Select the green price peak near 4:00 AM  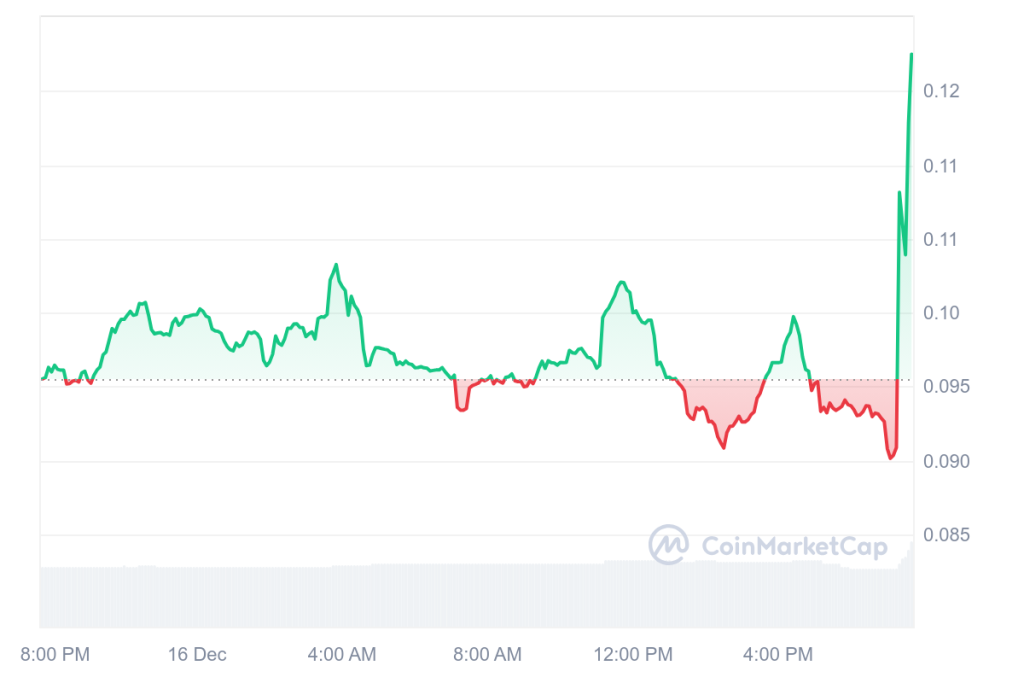(x=336, y=265)
